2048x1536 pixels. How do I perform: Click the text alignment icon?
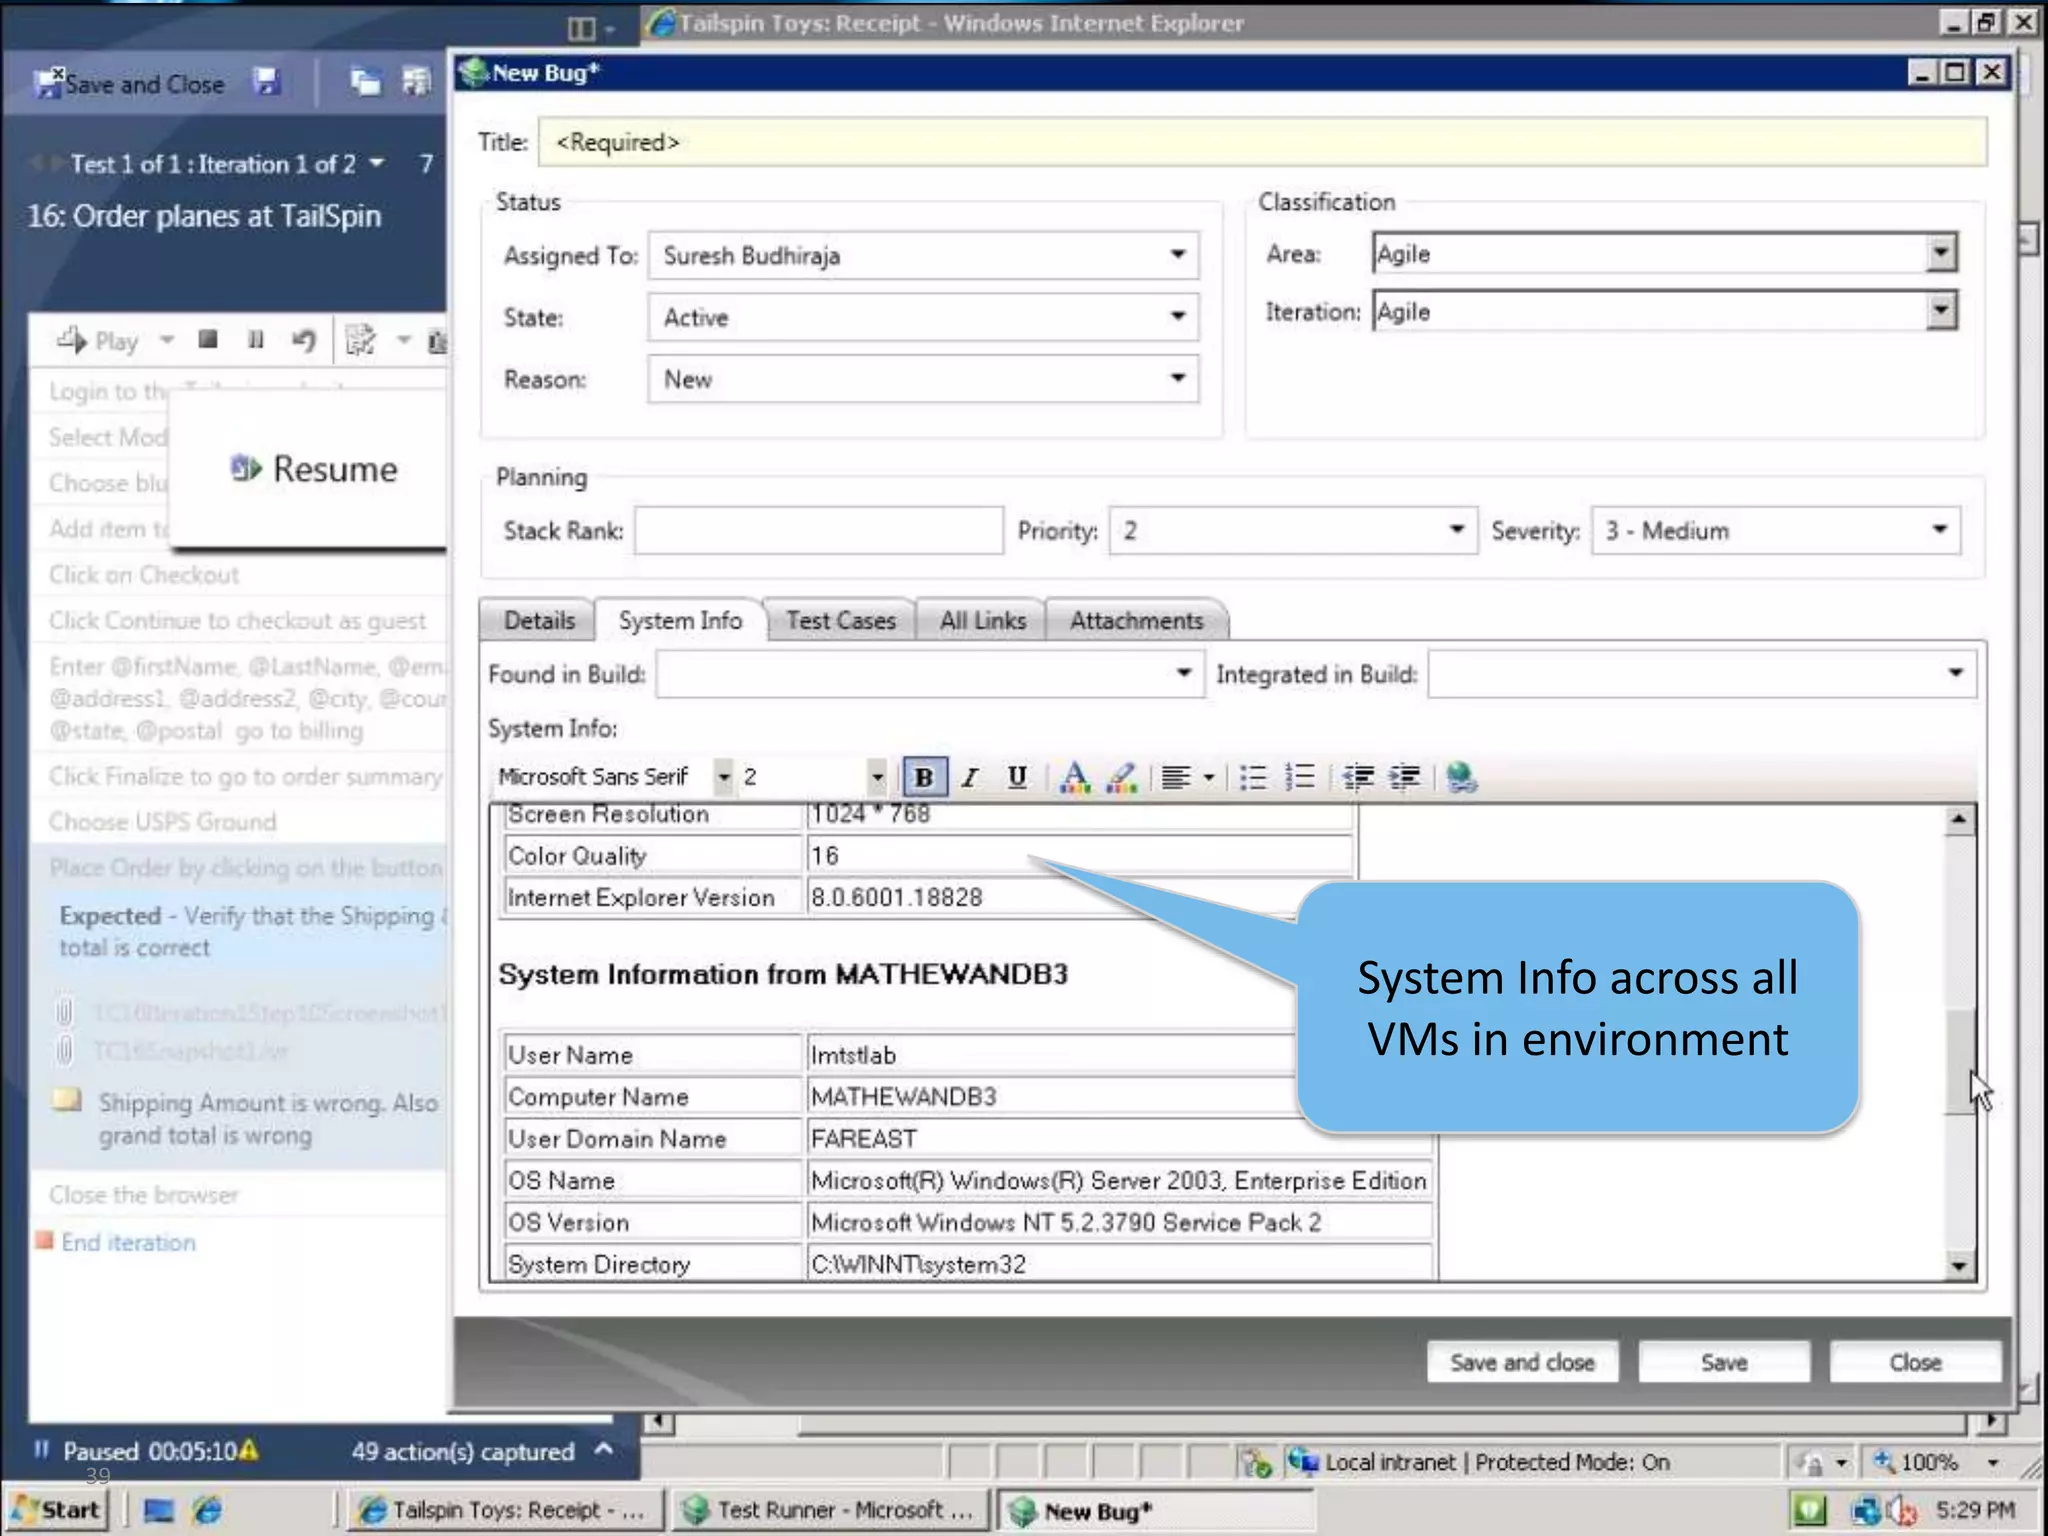click(x=1176, y=777)
